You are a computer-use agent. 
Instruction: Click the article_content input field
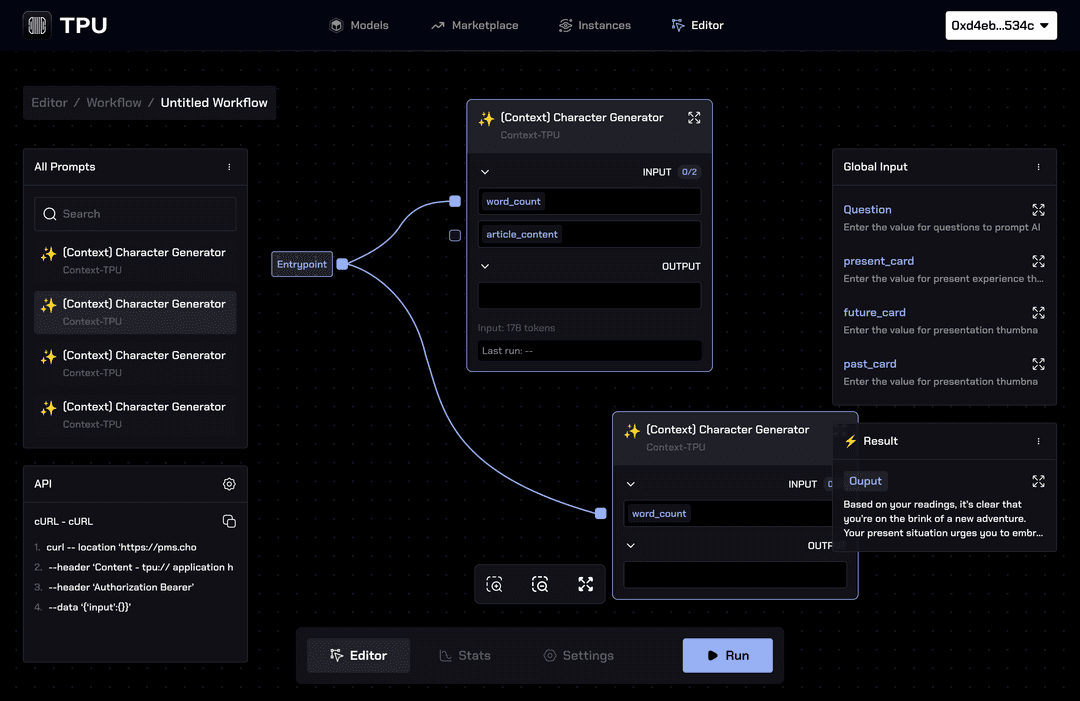point(590,234)
